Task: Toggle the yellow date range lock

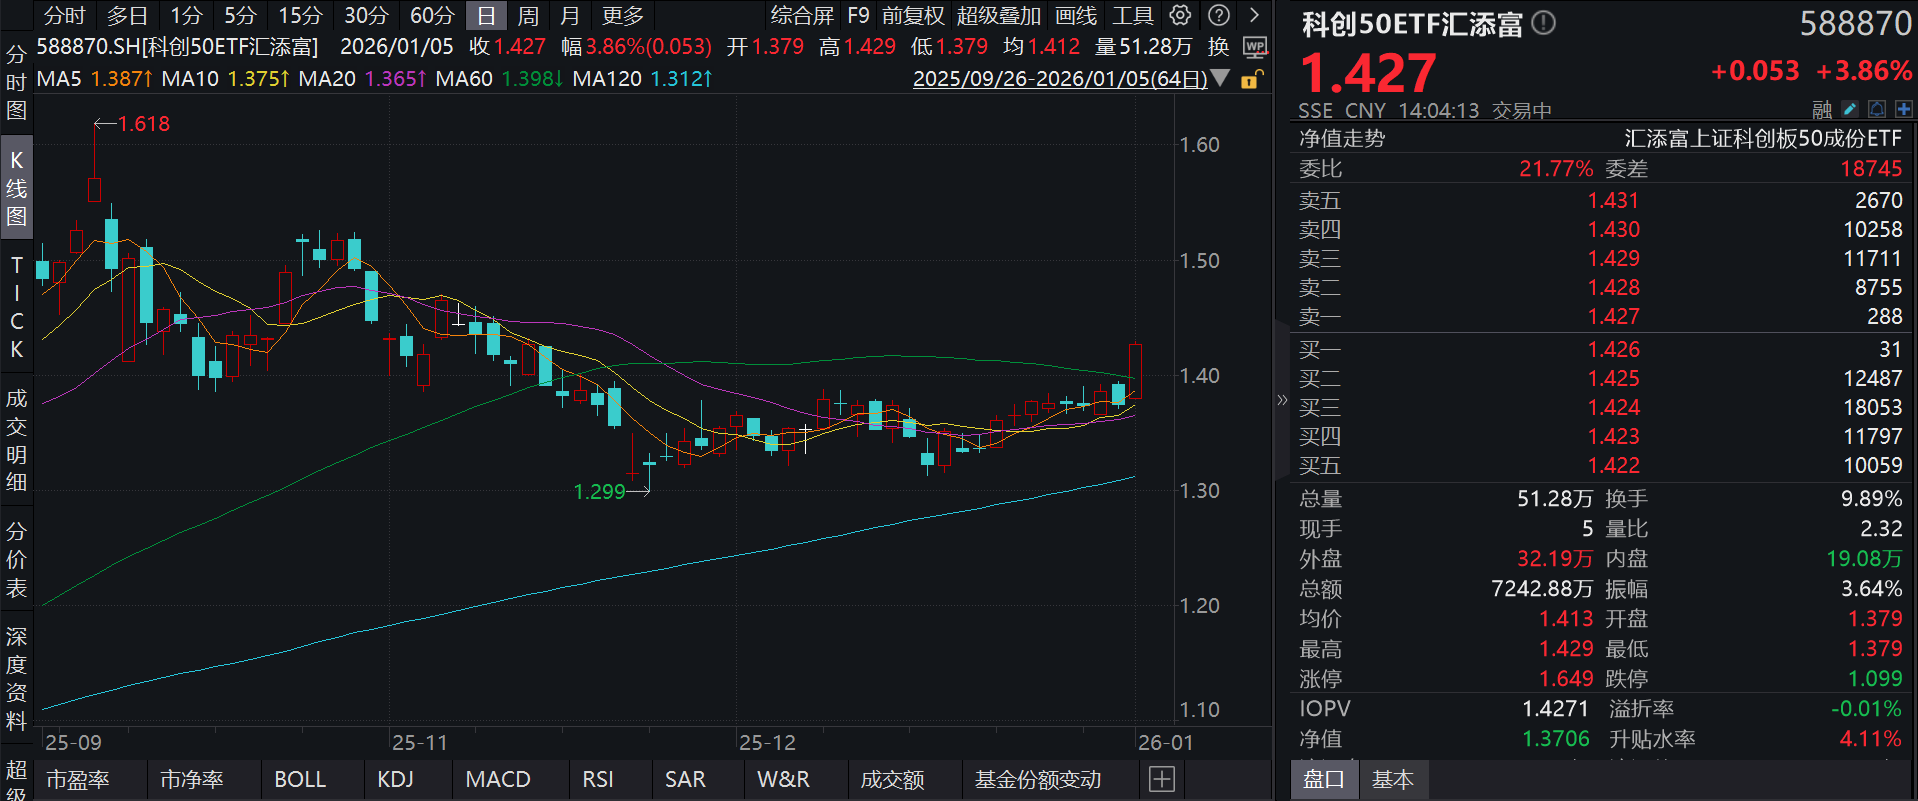Action: click(1251, 79)
